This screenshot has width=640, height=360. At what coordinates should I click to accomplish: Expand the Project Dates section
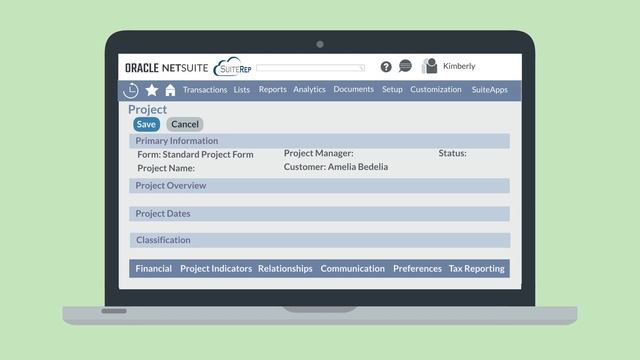point(320,214)
